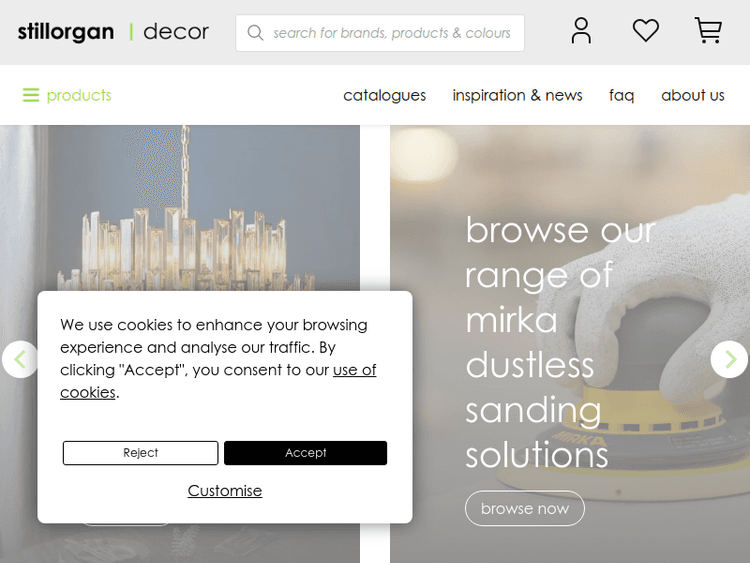Viewport: 750px width, 563px height.
Task: Open inspiration & news section
Action: (x=518, y=95)
